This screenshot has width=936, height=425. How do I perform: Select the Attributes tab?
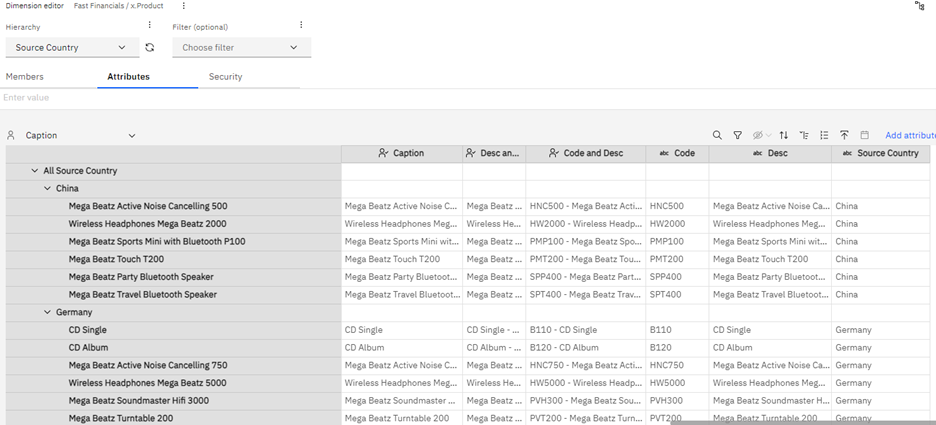coord(128,77)
